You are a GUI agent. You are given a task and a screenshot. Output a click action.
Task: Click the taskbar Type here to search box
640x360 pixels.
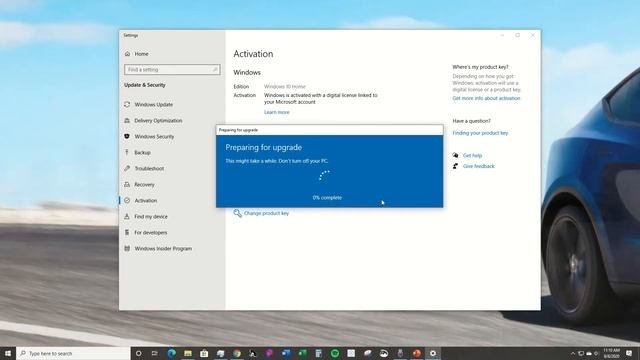pyautogui.click(x=73, y=353)
